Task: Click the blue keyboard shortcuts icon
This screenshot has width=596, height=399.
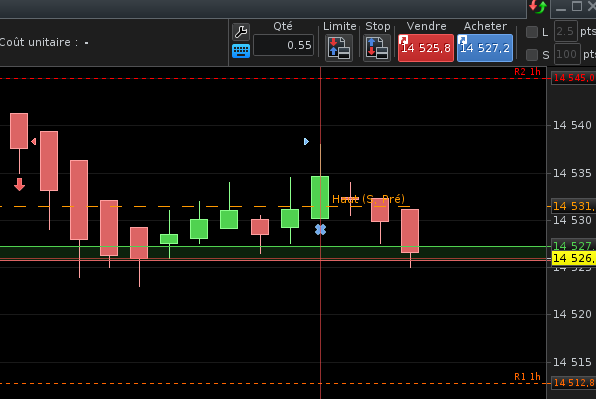Action: (241, 51)
